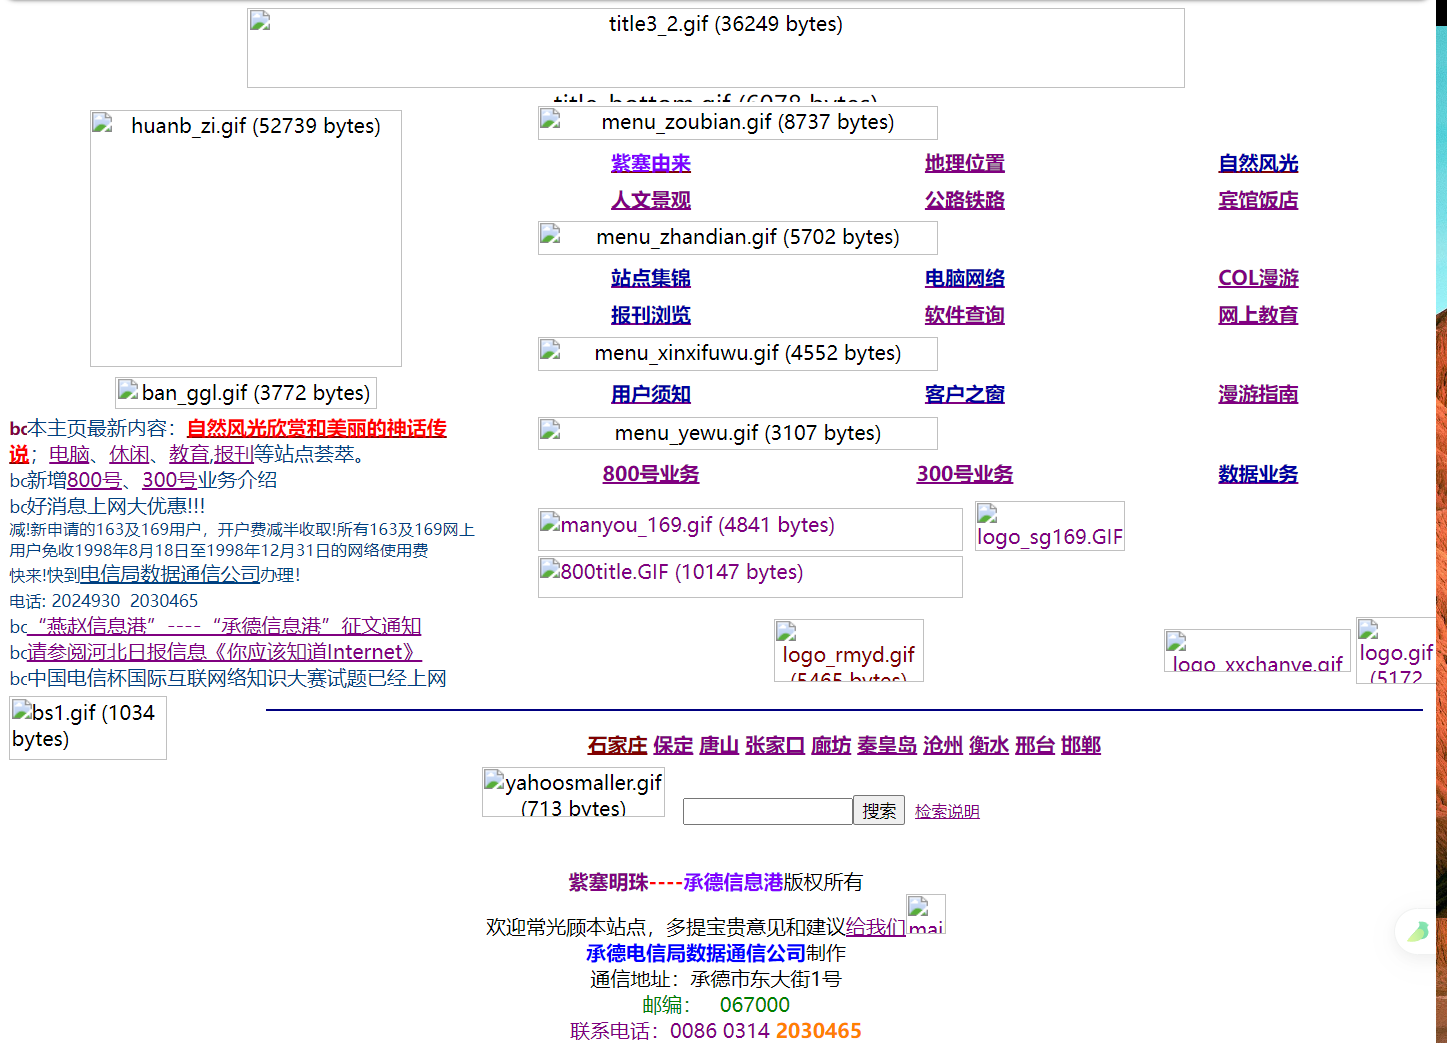This screenshot has height=1043, width=1447.
Task: Open the 300号 link in 新增 line
Action: click(x=169, y=480)
